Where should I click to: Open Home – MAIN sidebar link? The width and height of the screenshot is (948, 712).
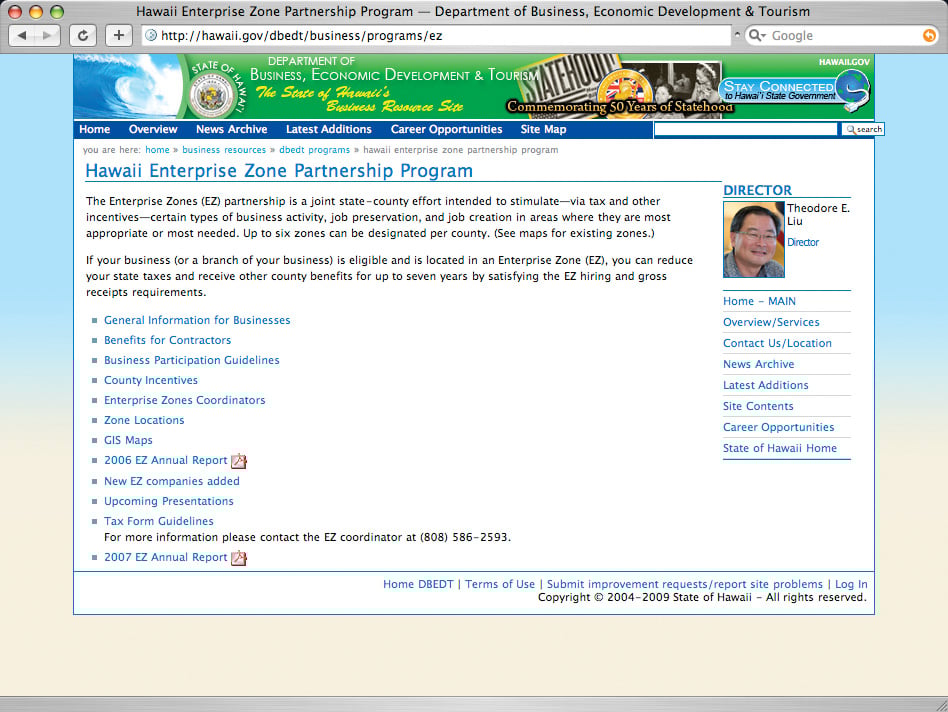point(759,301)
